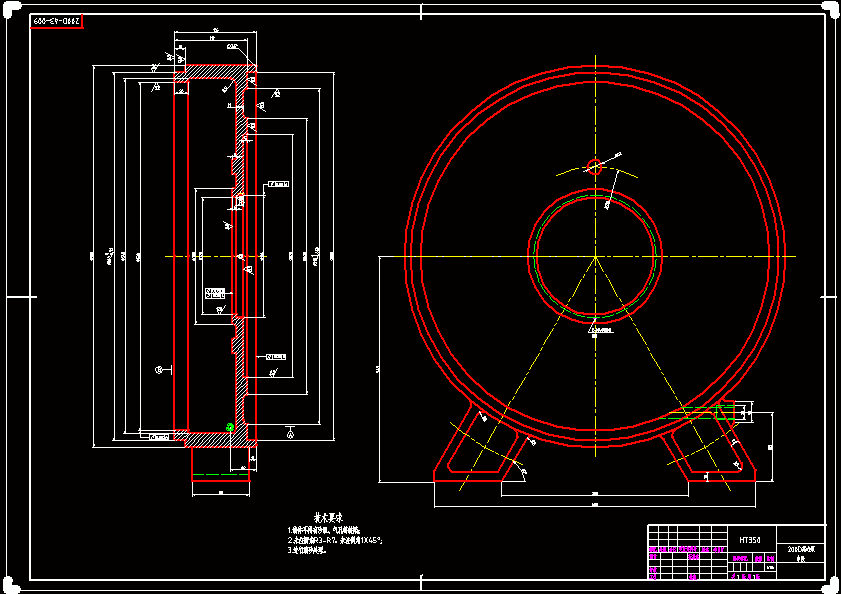Viewport: 841px width, 594px height.
Task: Pick the green circle marker in the section view
Action: (x=230, y=427)
